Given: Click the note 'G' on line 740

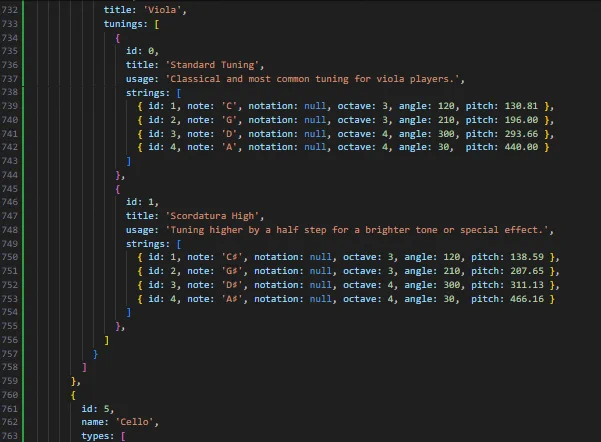Looking at the screenshot, I should coord(229,120).
